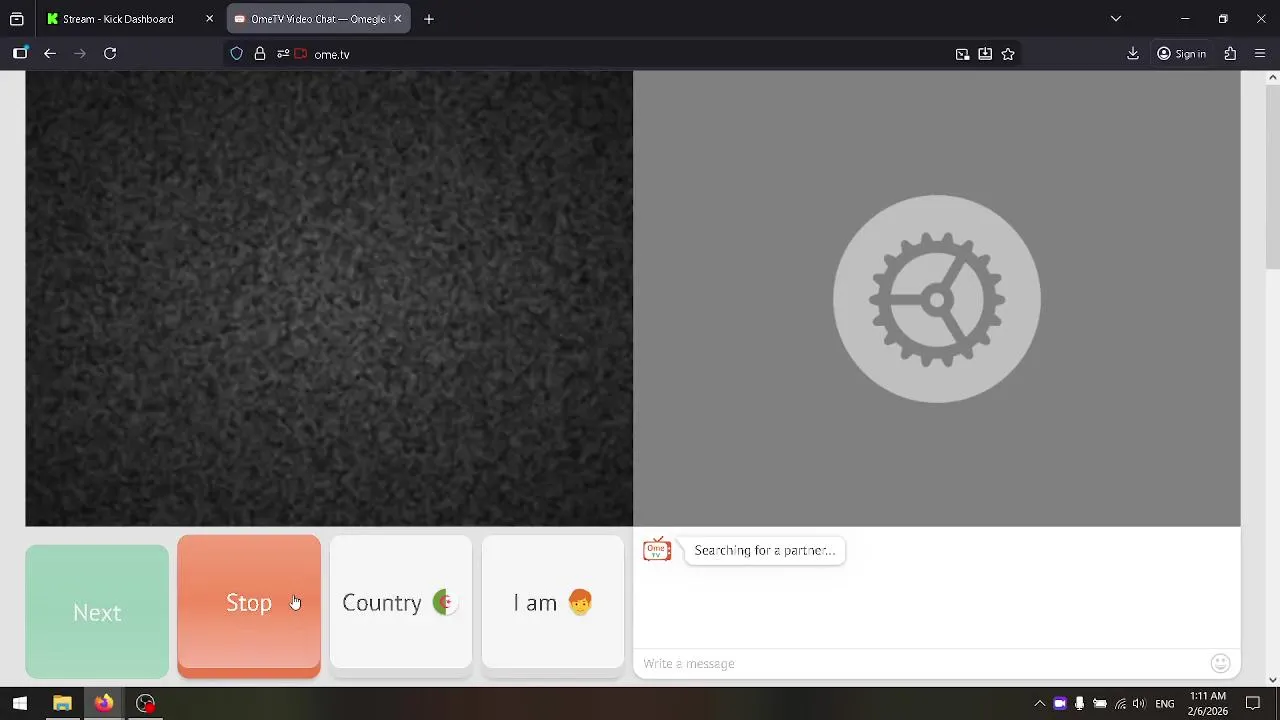Open the emoji picker smiley icon
The image size is (1280, 720).
coord(1220,663)
